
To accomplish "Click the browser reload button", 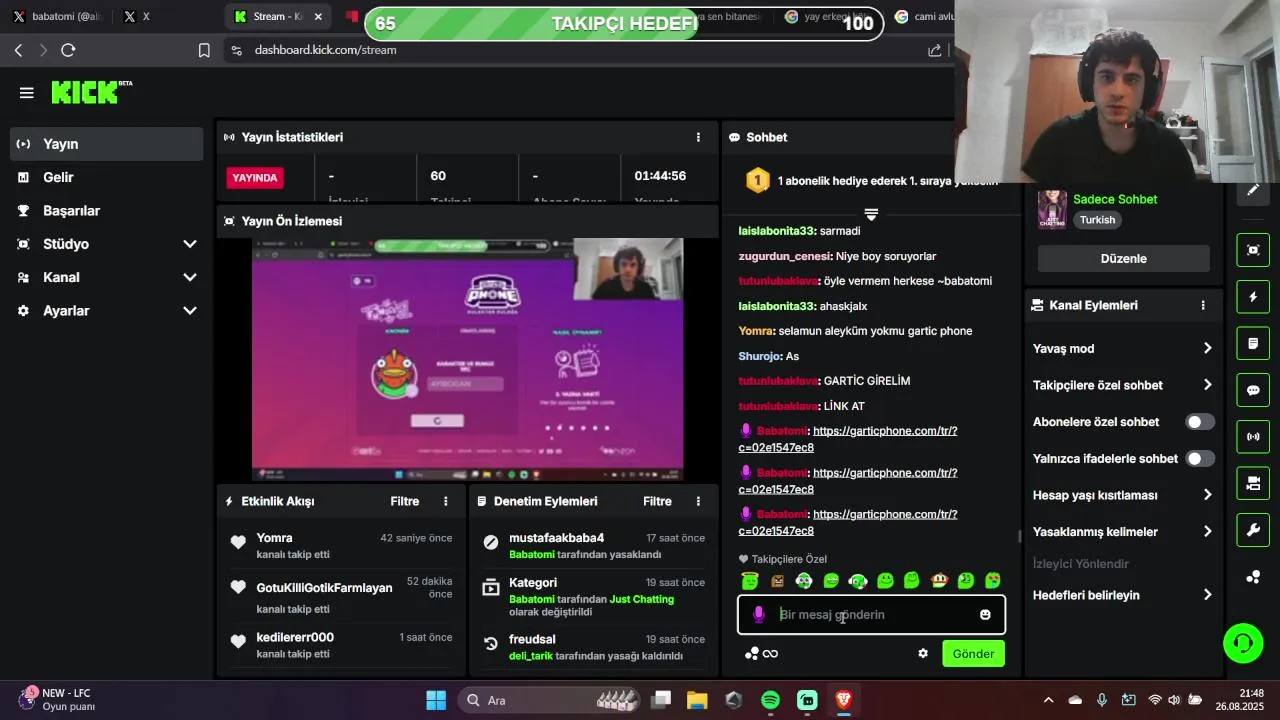I will 68,50.
